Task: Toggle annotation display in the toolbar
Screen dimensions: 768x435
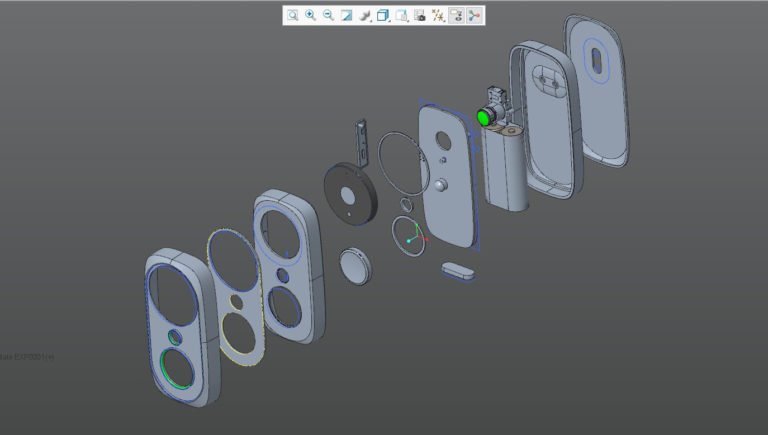Action: 456,15
